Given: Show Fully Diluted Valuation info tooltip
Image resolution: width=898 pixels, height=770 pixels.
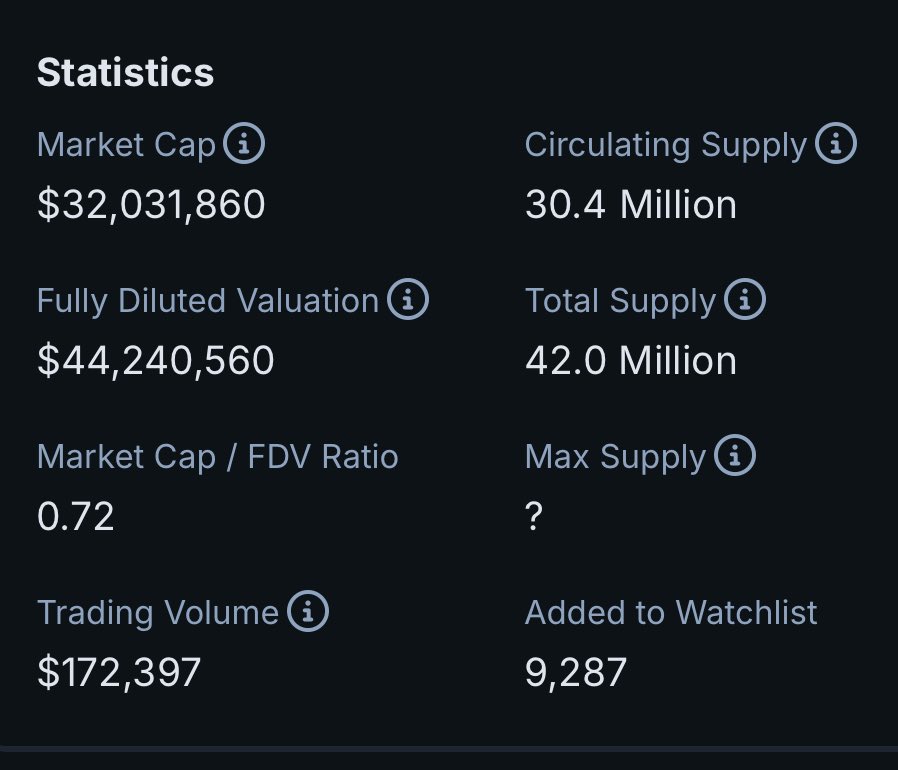Looking at the screenshot, I should point(408,299).
